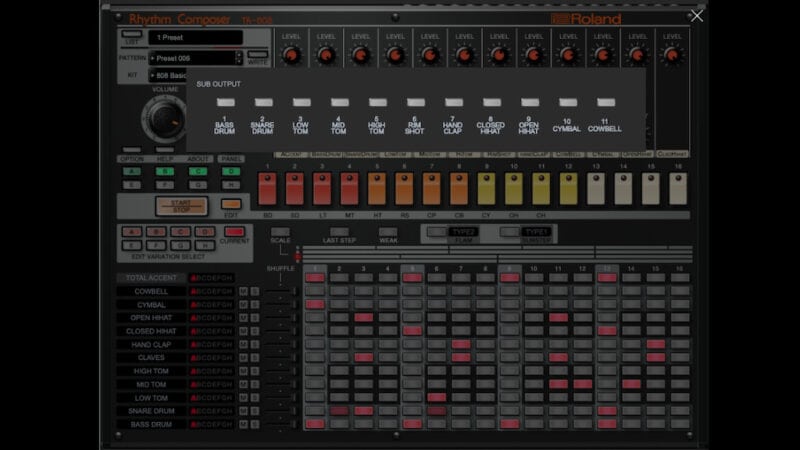Toggle Low Tom step 6 in grid

tap(437, 397)
